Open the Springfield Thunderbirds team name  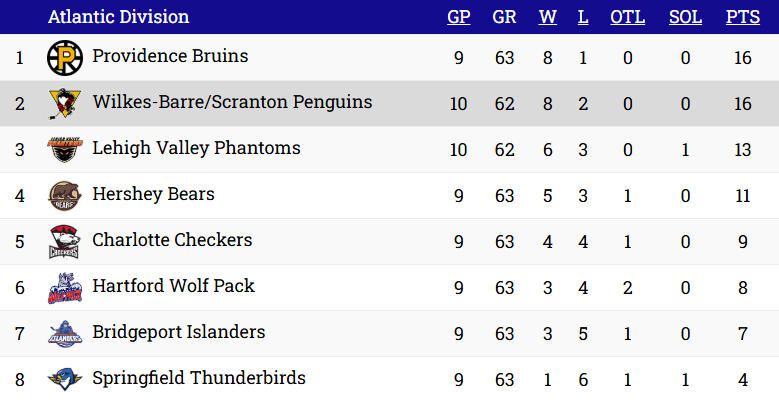[x=199, y=378]
